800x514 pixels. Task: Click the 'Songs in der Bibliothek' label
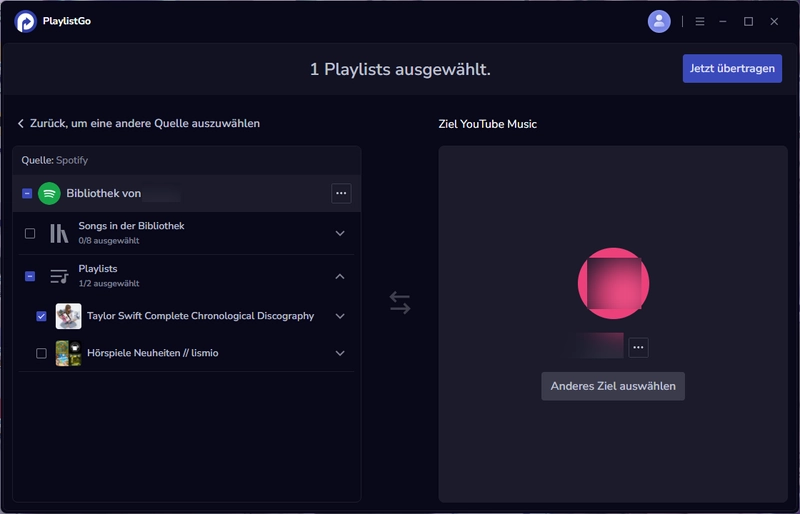131,226
